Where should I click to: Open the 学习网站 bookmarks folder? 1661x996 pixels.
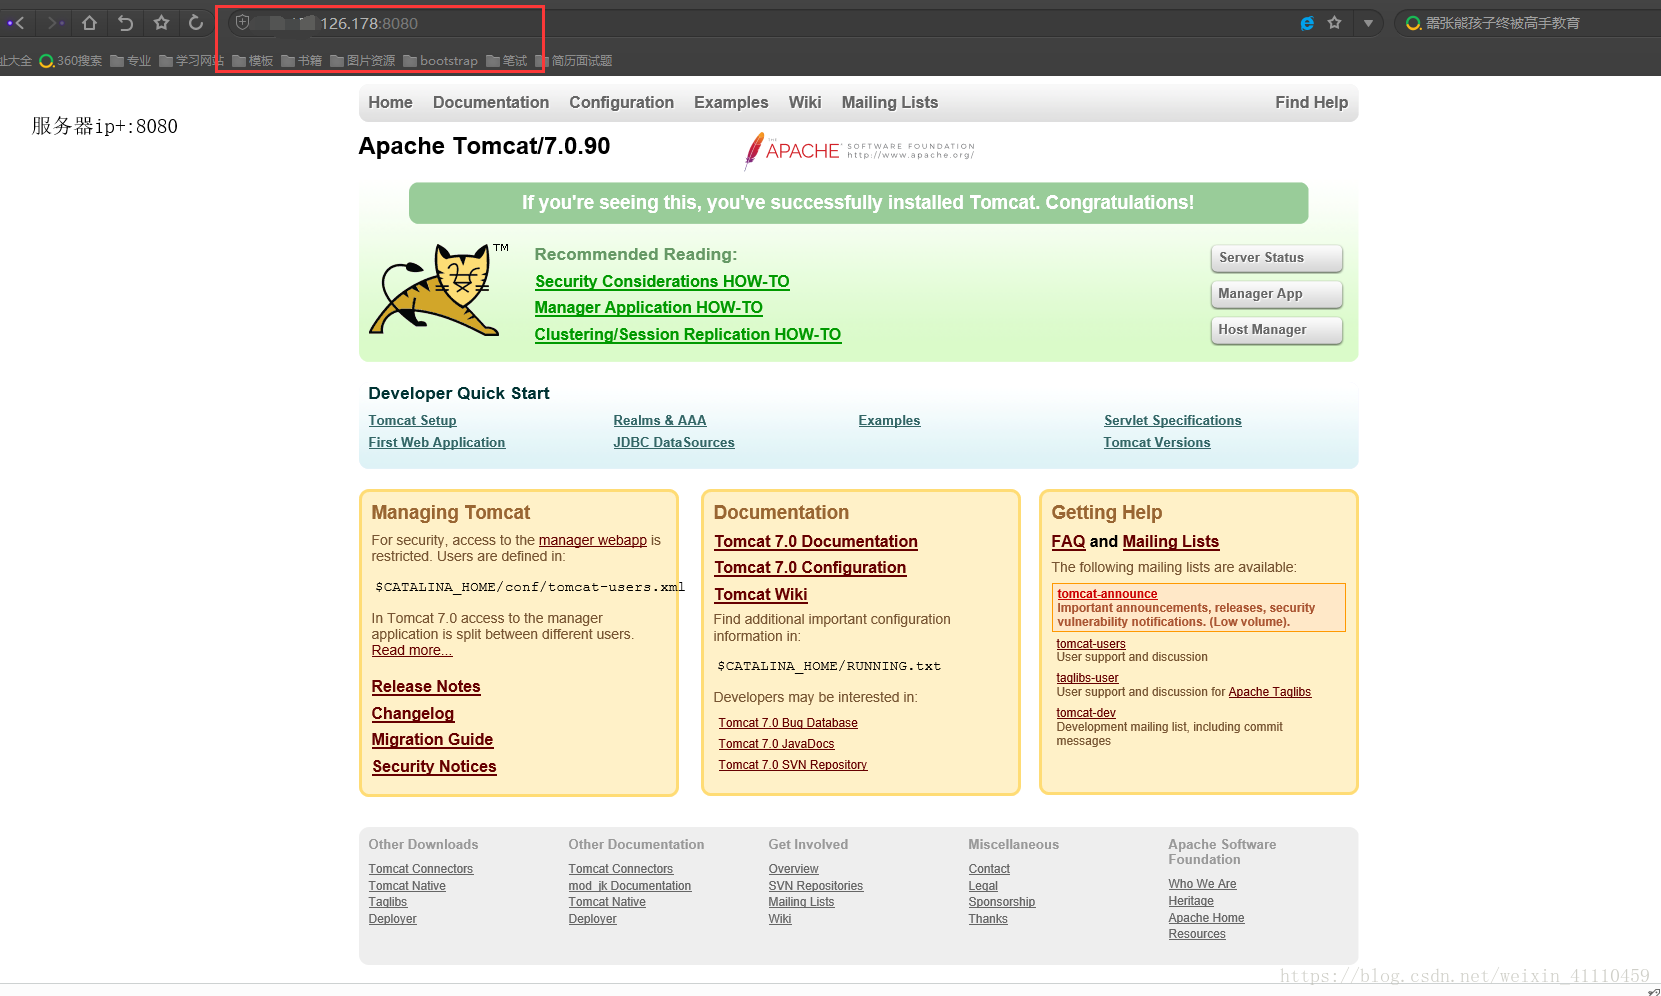point(191,61)
